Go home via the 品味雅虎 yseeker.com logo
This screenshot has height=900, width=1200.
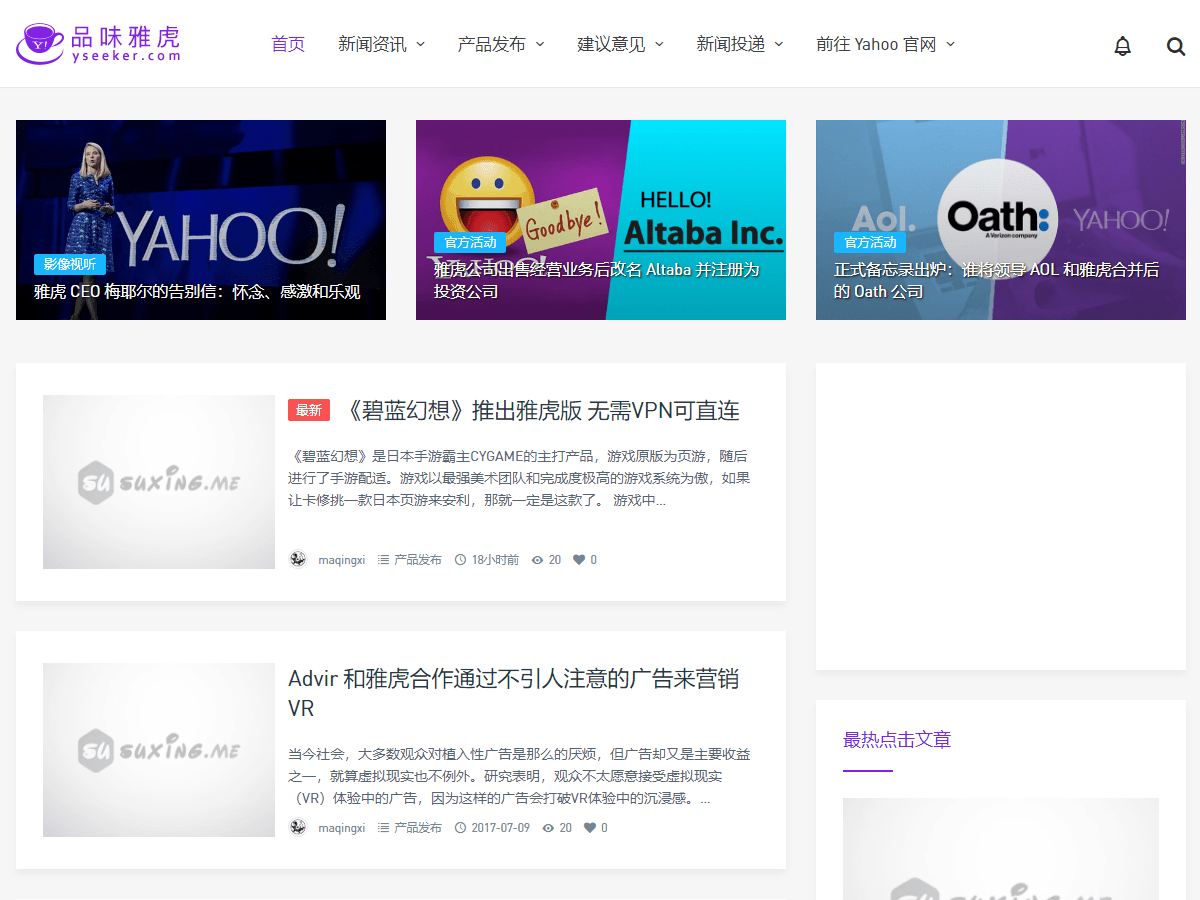[x=98, y=44]
